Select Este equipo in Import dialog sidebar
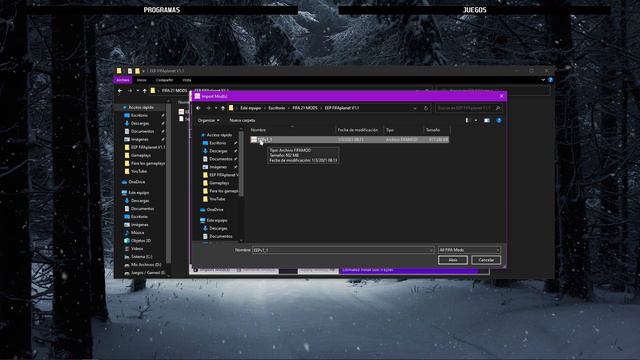 click(217, 220)
